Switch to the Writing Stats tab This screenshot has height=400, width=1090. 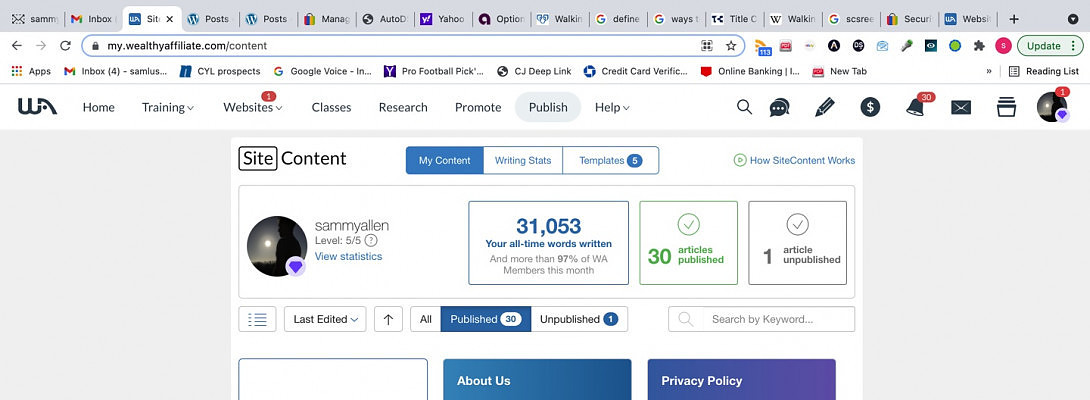pos(523,160)
